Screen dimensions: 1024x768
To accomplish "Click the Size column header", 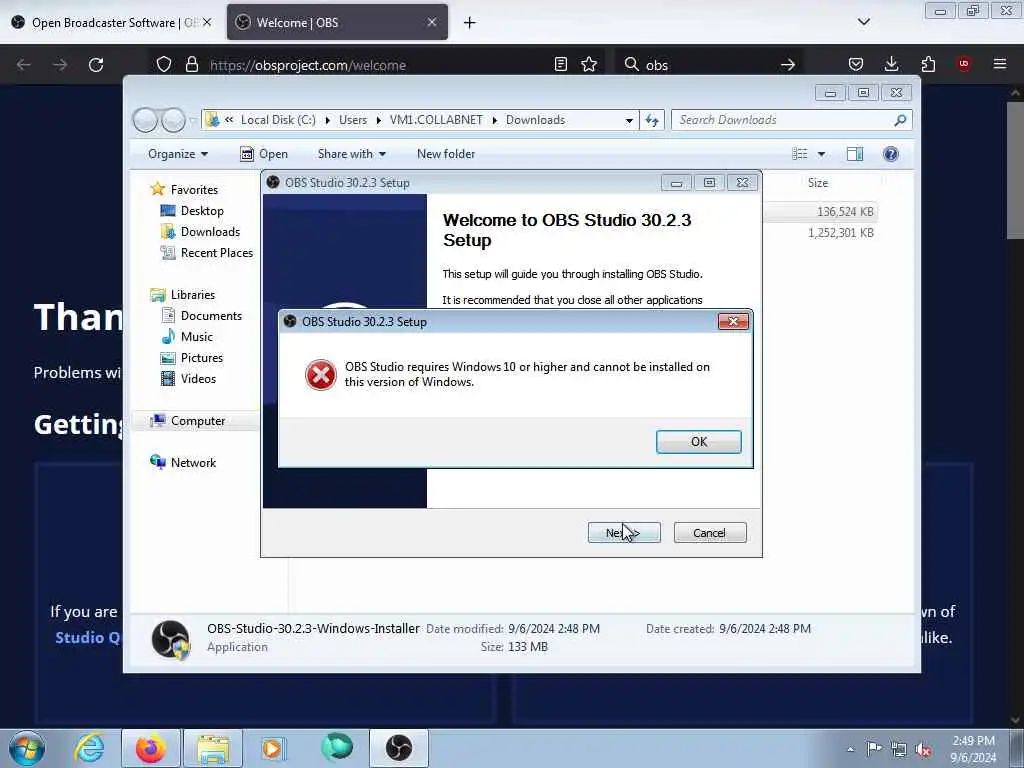I will pyautogui.click(x=818, y=183).
